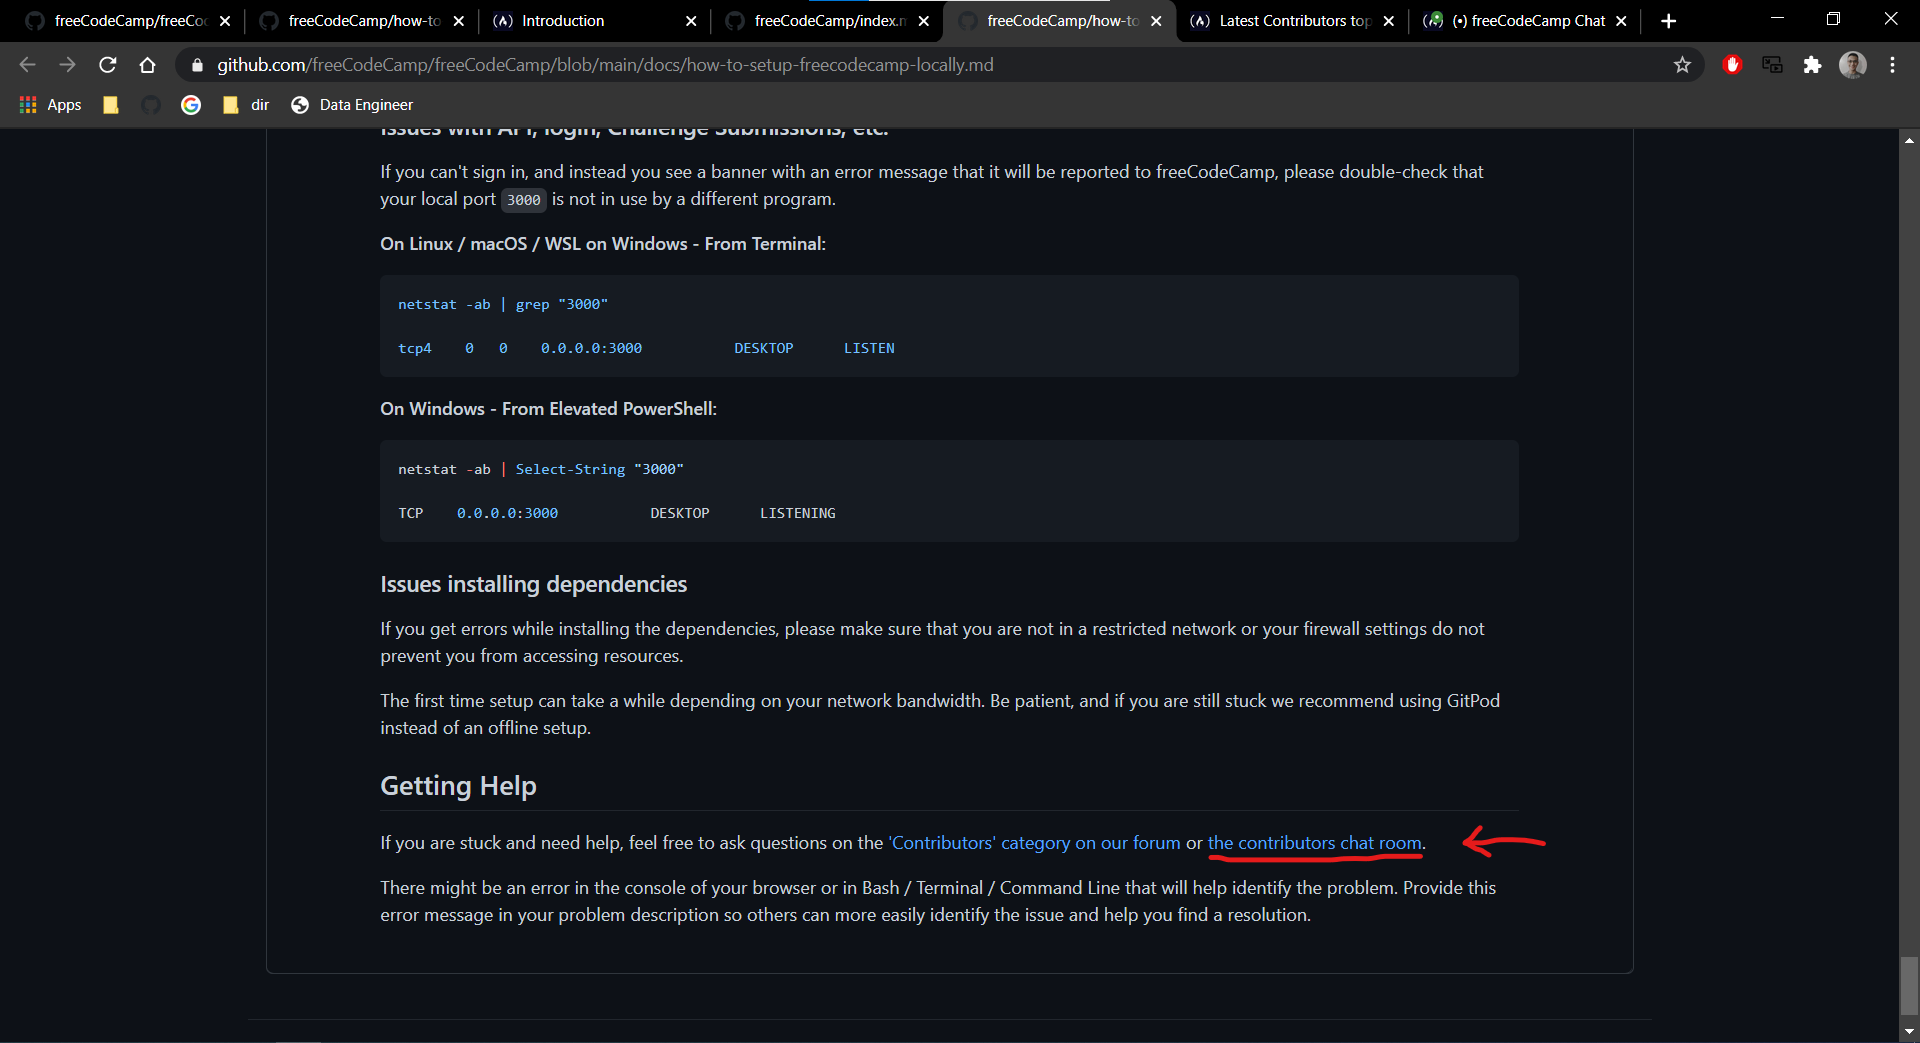This screenshot has width=1920, height=1043.
Task: Reload the current page
Action: pos(108,65)
